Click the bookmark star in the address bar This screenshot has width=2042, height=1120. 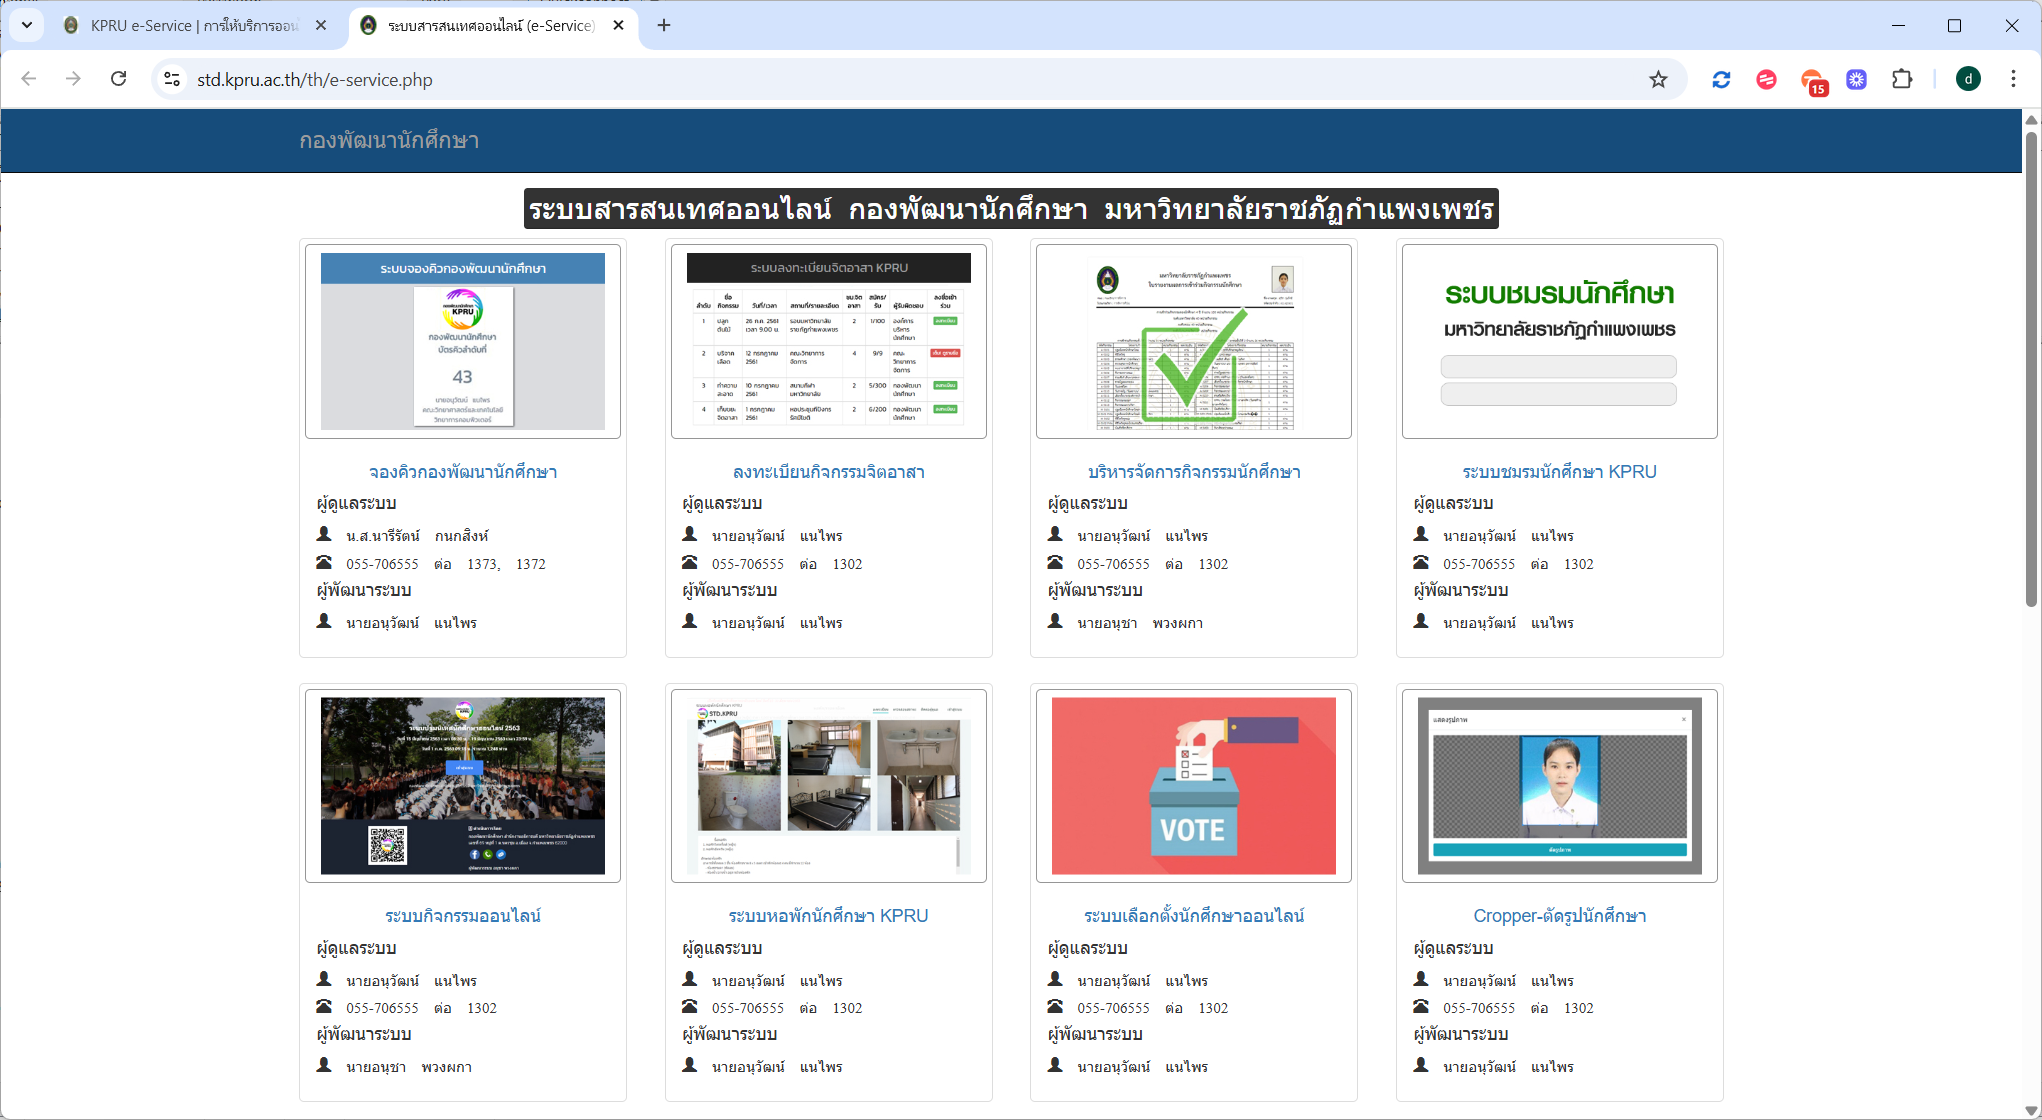click(1658, 79)
